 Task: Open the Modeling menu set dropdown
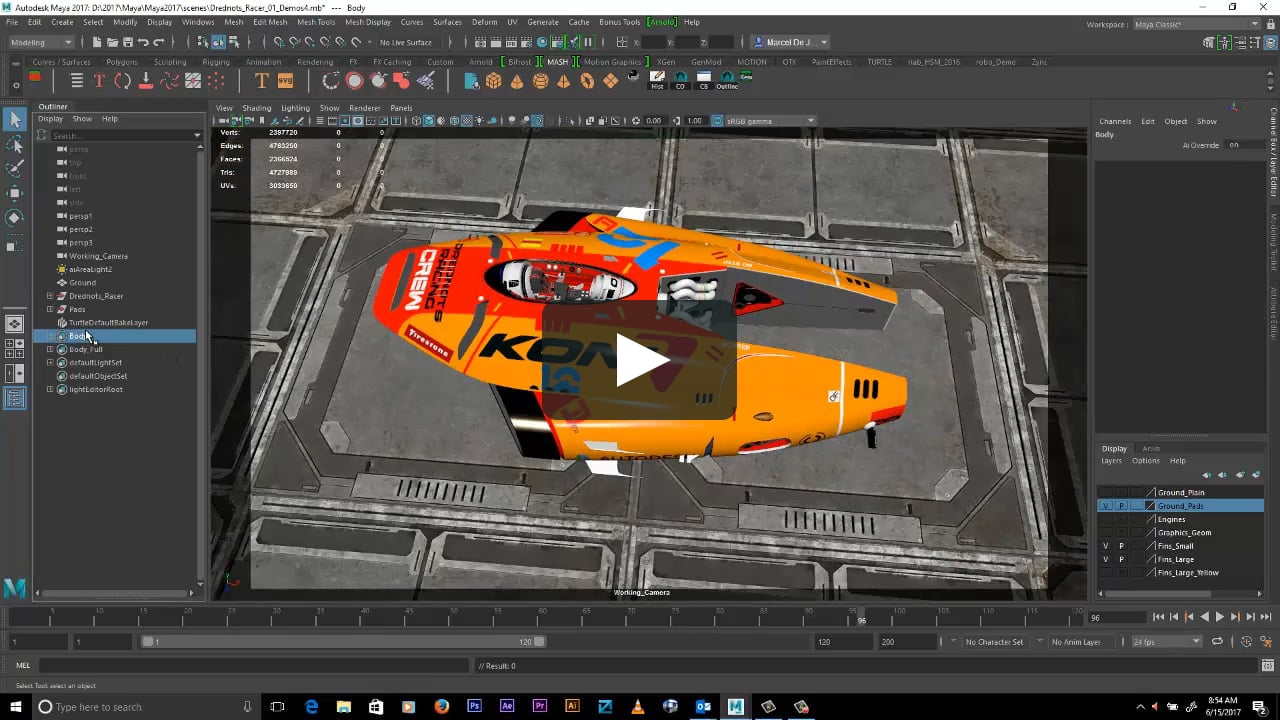pyautogui.click(x=40, y=42)
